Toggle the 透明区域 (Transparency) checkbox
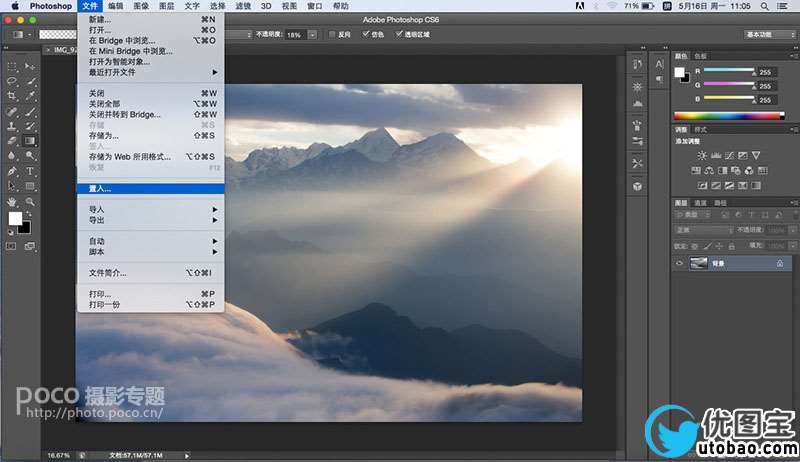This screenshot has height=462, width=800. [398, 34]
